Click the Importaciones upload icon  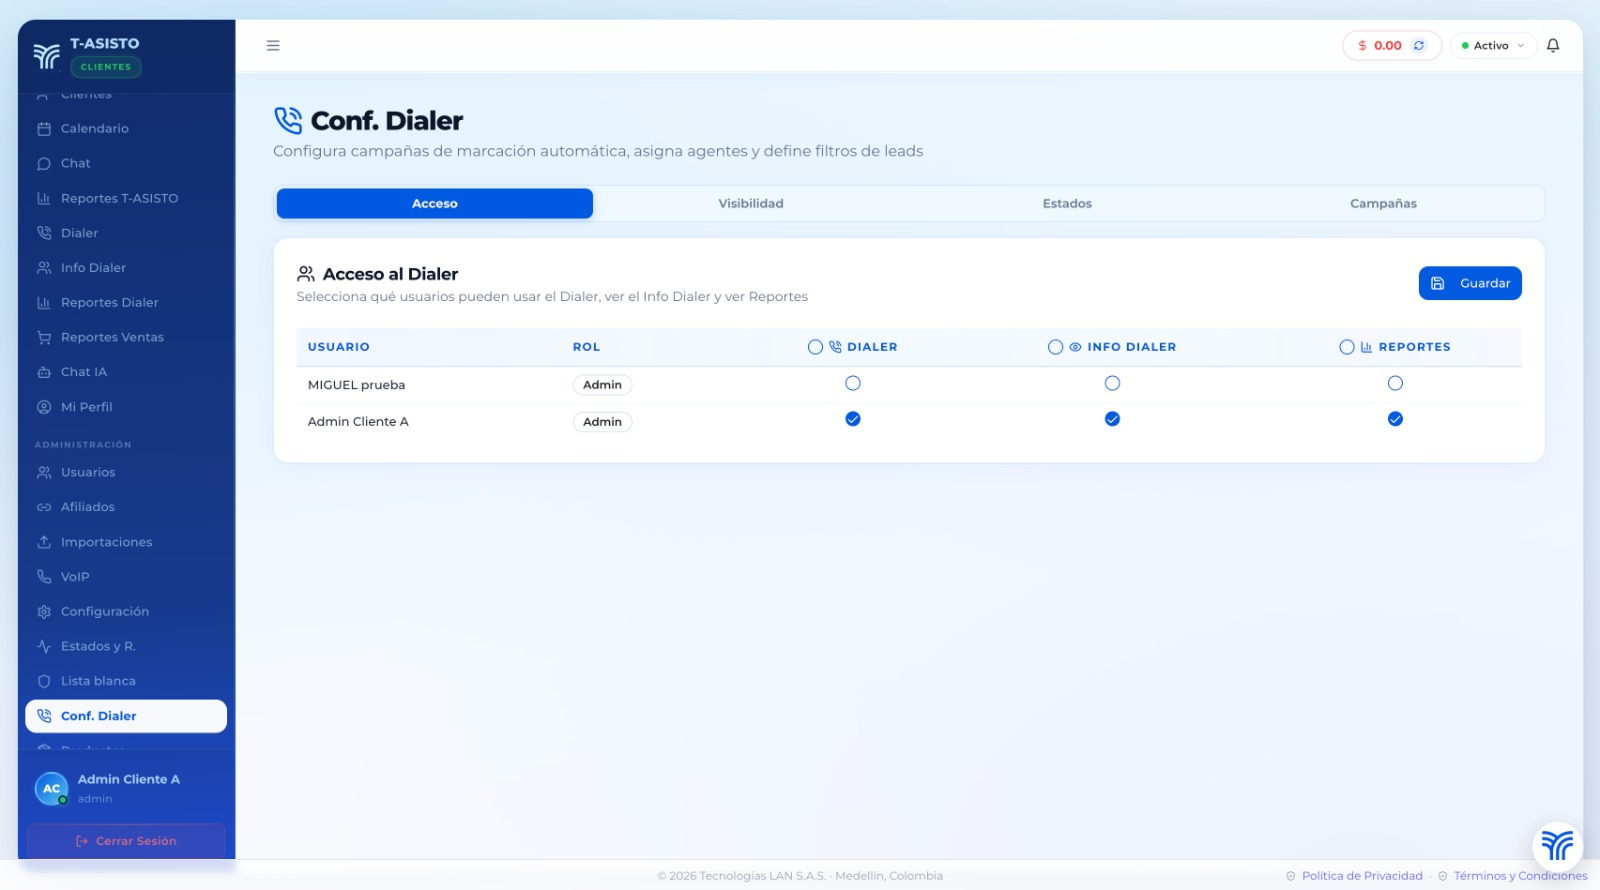coord(44,542)
